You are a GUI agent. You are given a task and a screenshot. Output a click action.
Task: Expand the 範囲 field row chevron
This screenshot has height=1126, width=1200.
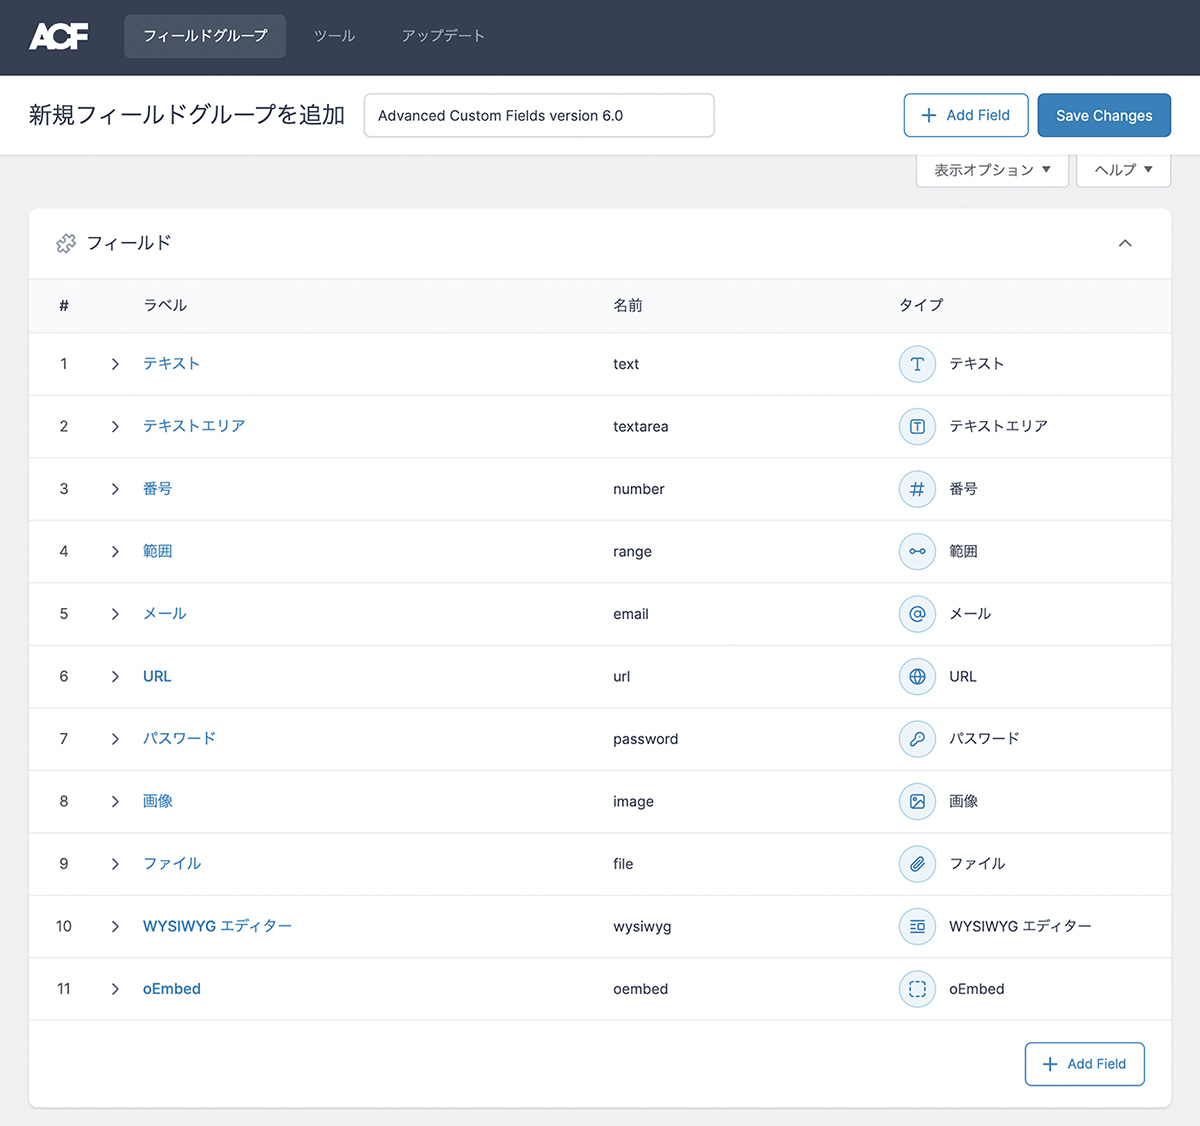tap(115, 551)
